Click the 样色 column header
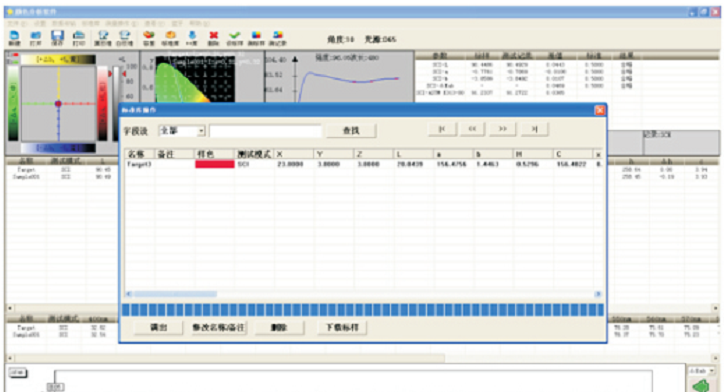The height and width of the screenshot is (392, 724). 215,154
